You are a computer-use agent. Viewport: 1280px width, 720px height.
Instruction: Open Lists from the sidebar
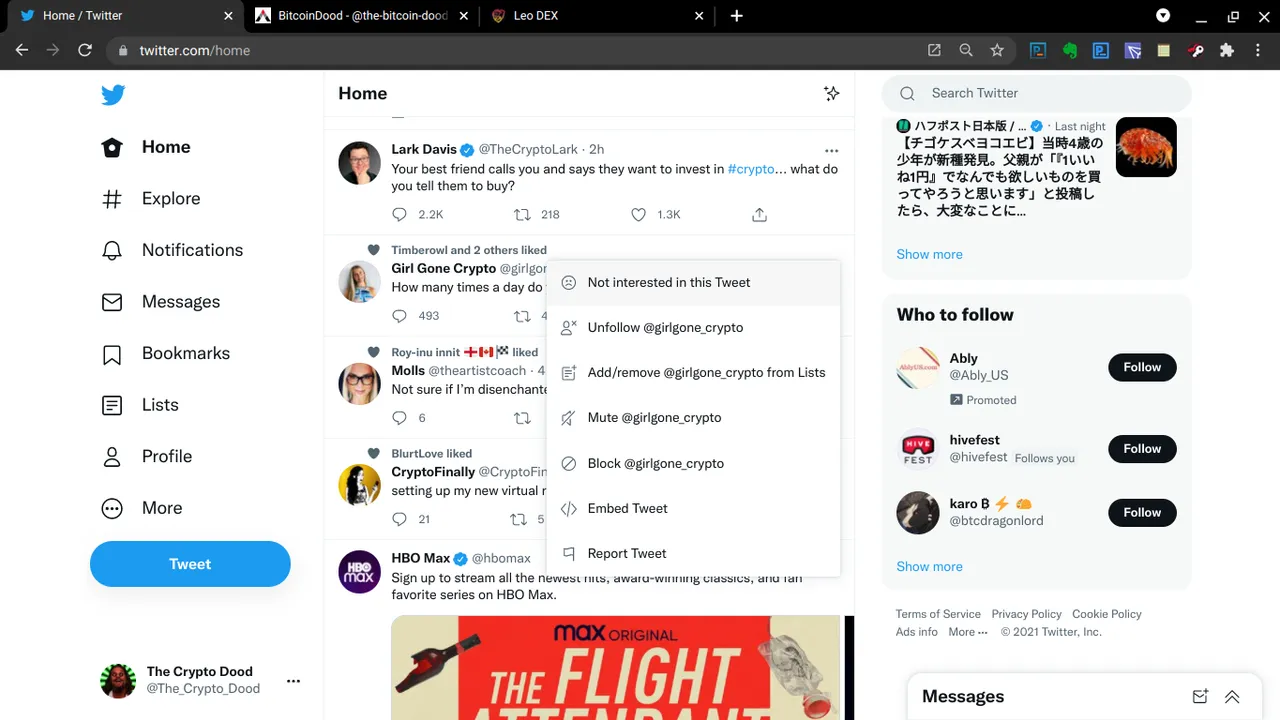(x=140, y=405)
